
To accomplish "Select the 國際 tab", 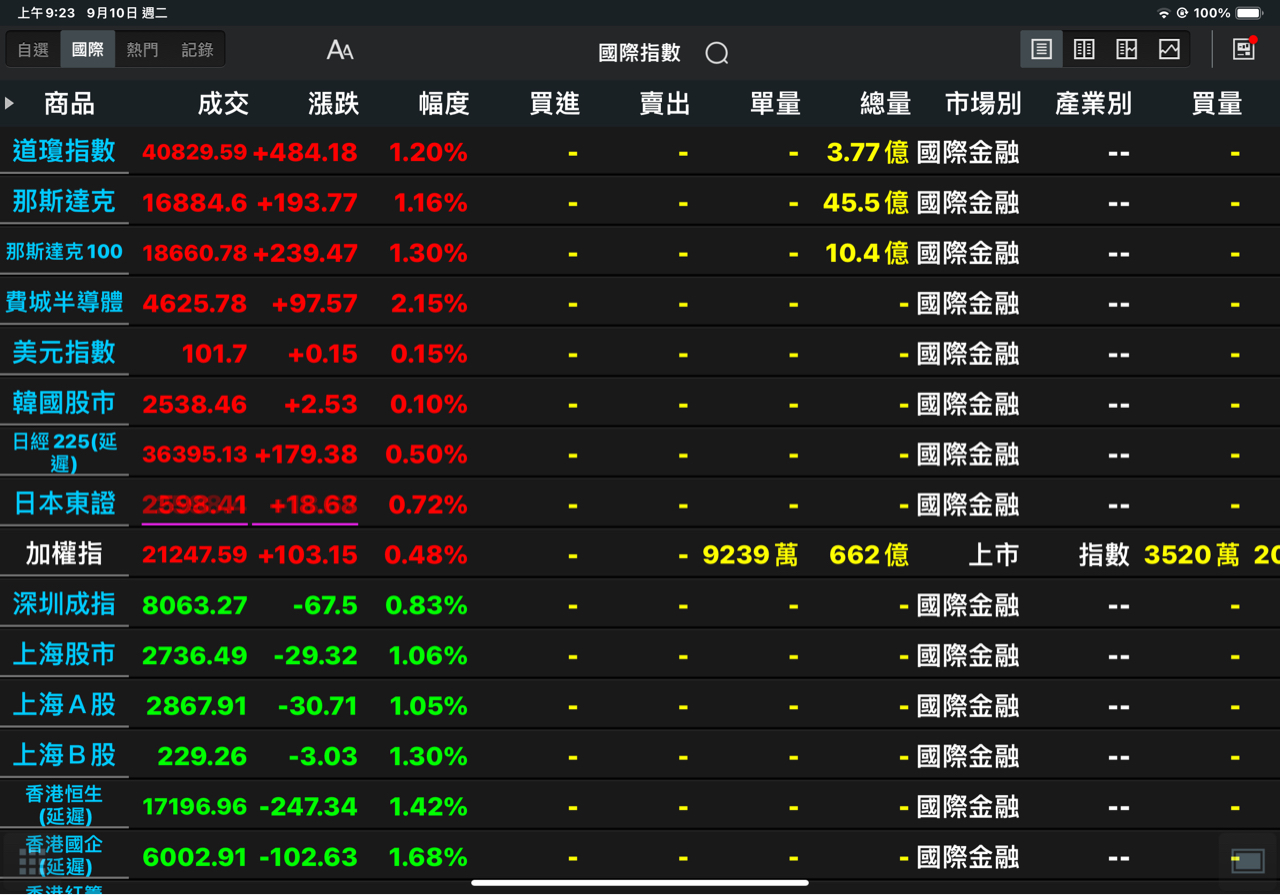I will click(x=88, y=49).
